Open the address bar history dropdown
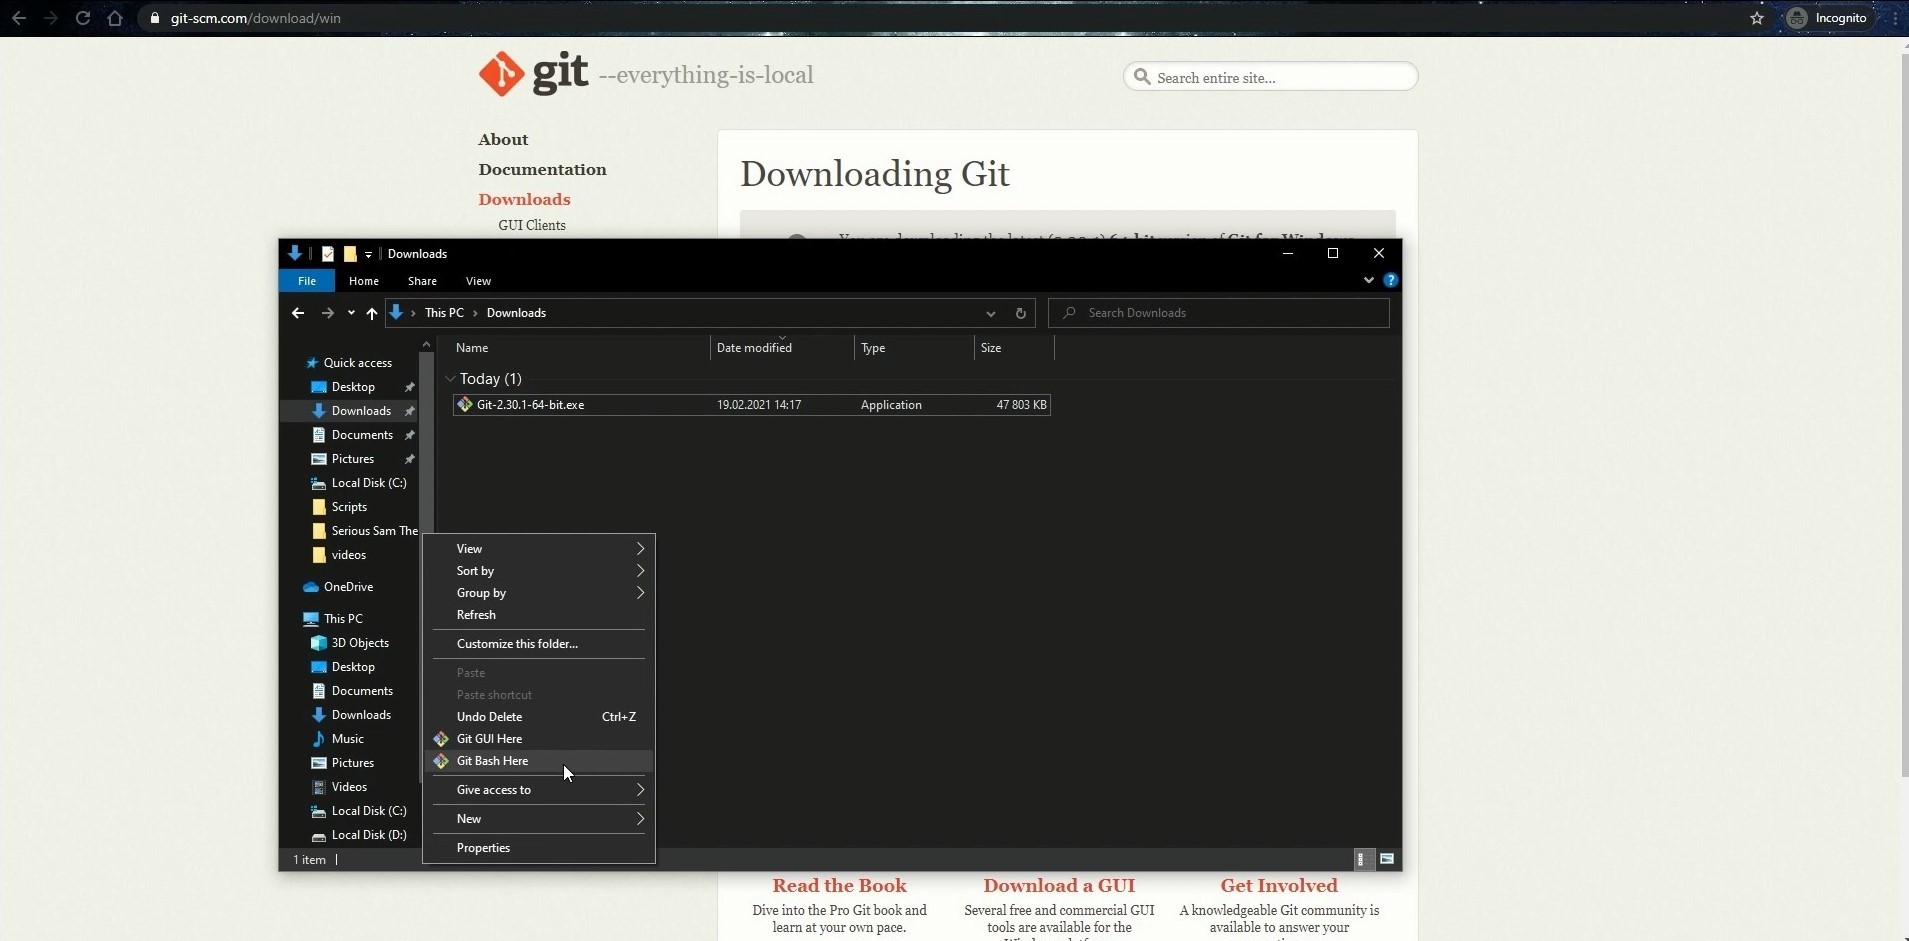The image size is (1909, 941). click(x=991, y=313)
